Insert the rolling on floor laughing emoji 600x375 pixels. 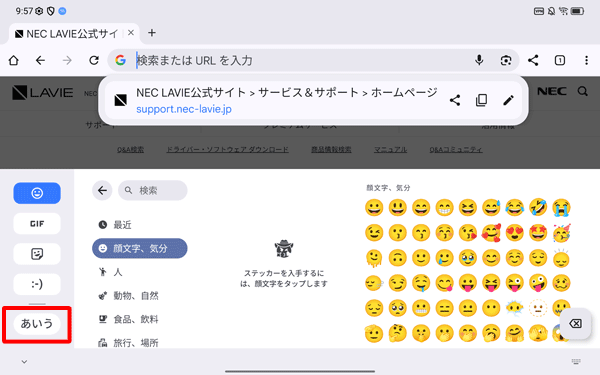538,207
